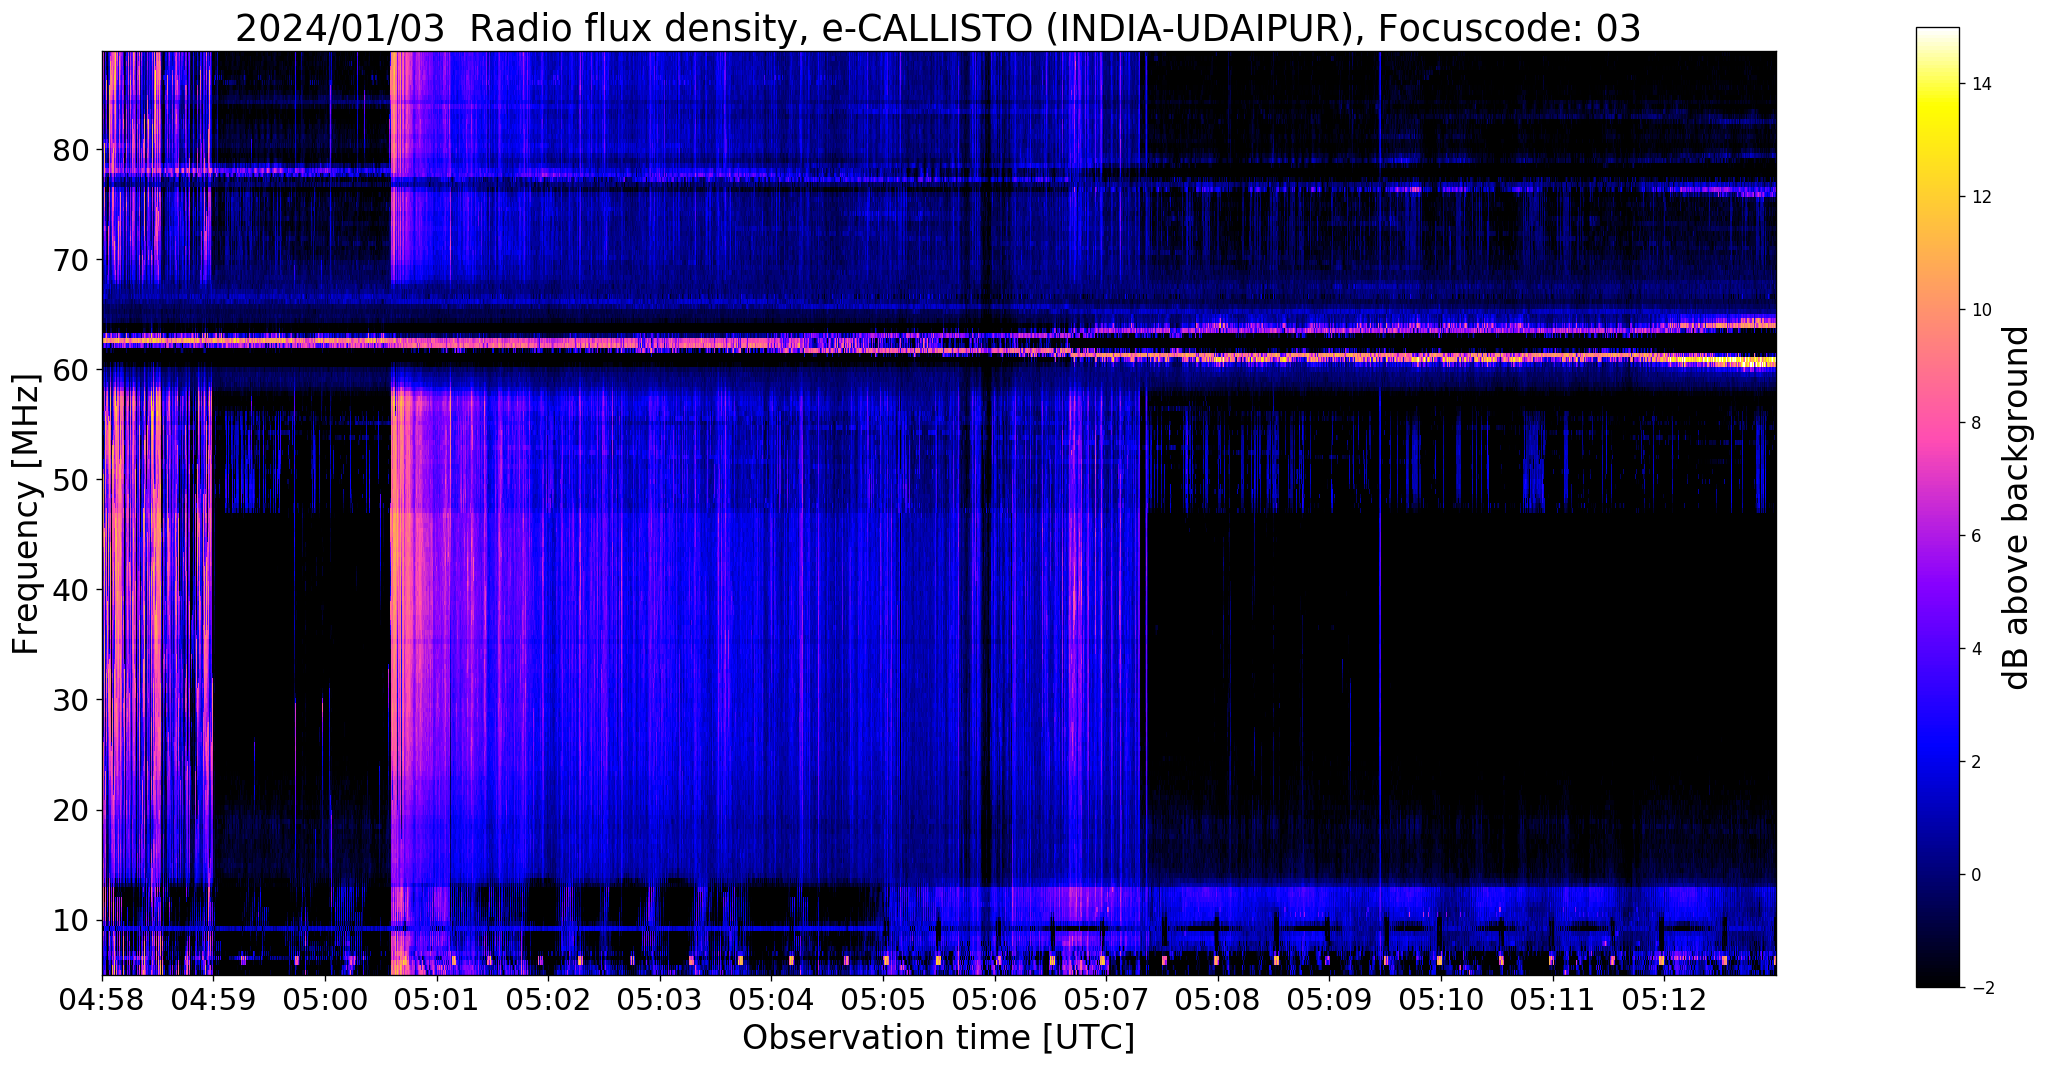Click the 04:58 time tick label

(102, 999)
